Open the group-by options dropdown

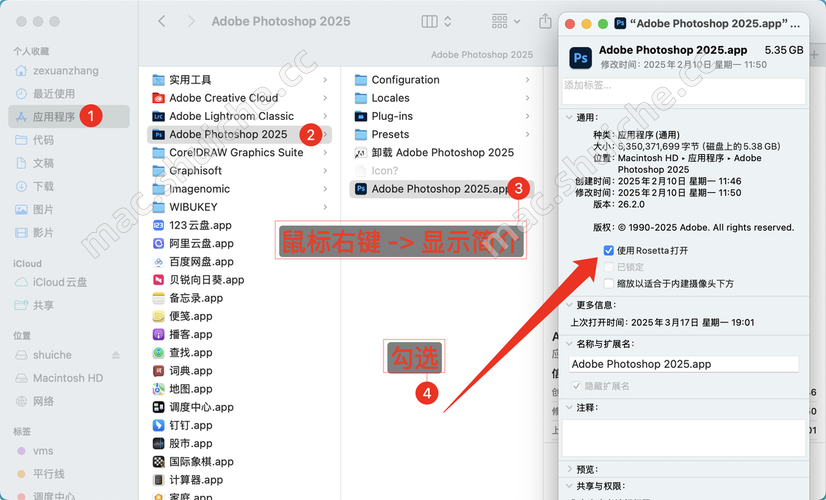coord(506,21)
